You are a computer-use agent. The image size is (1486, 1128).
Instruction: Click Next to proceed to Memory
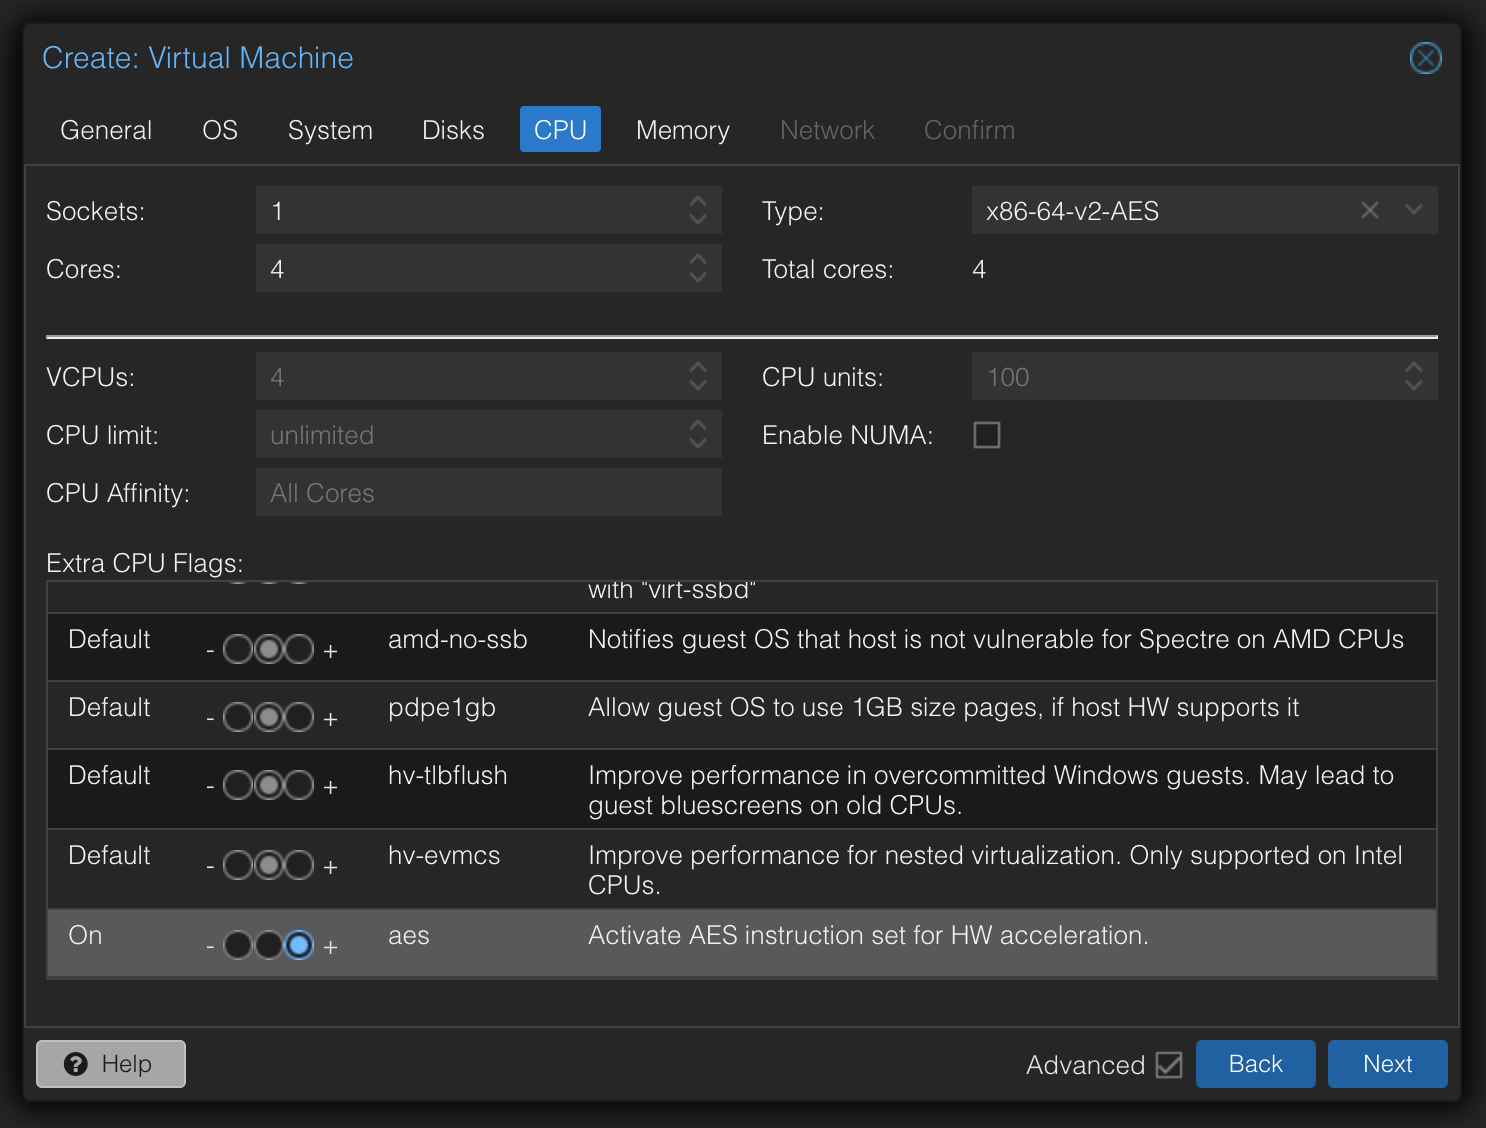(x=1388, y=1064)
